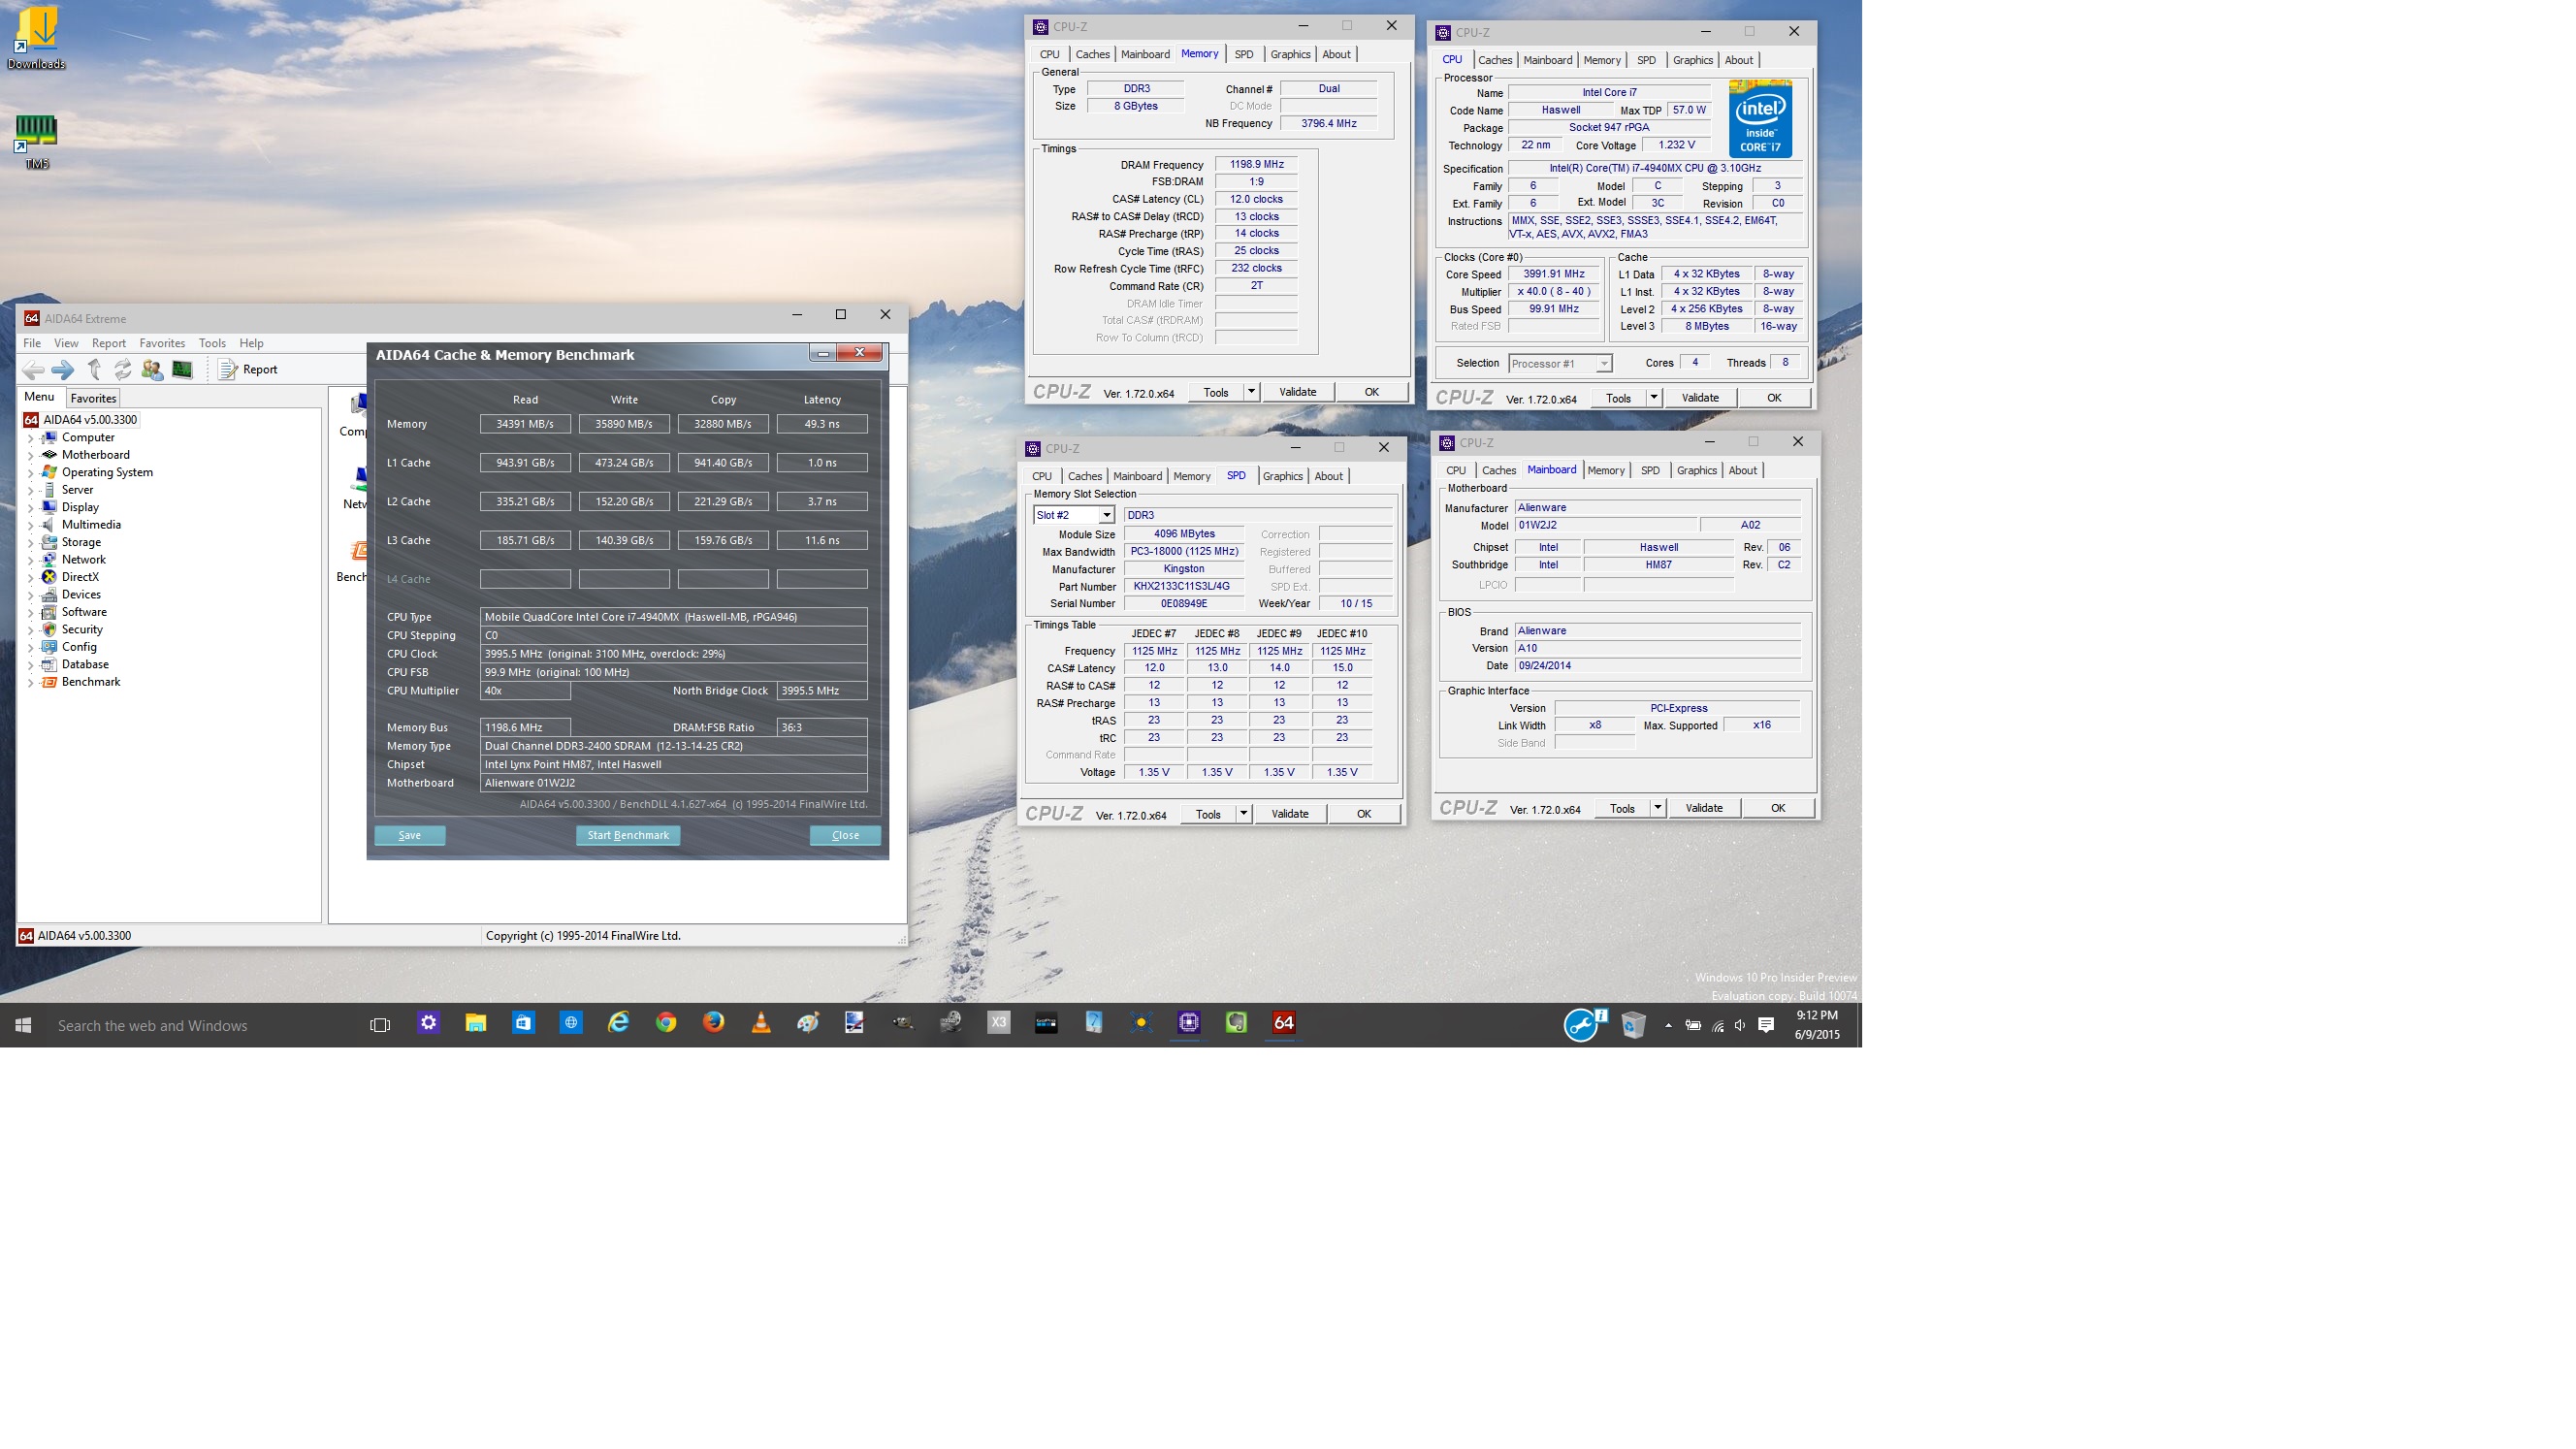Open the Action Center notifications icon
The height and width of the screenshot is (1449, 2576).
[1766, 1025]
